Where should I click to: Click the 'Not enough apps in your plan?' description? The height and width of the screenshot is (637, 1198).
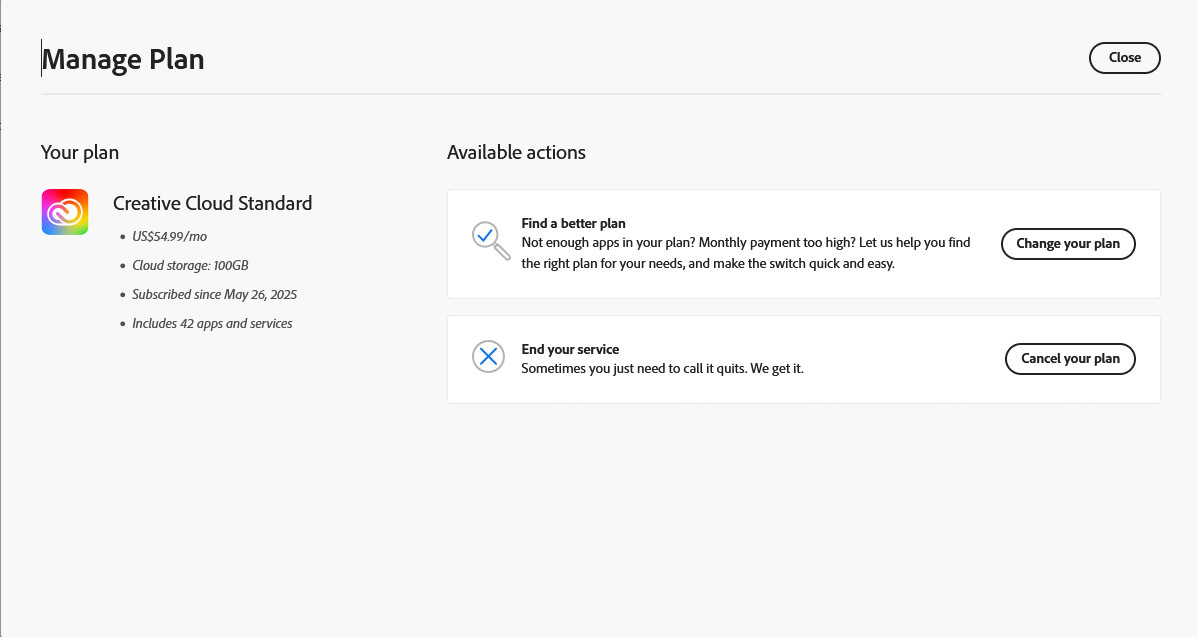point(745,254)
